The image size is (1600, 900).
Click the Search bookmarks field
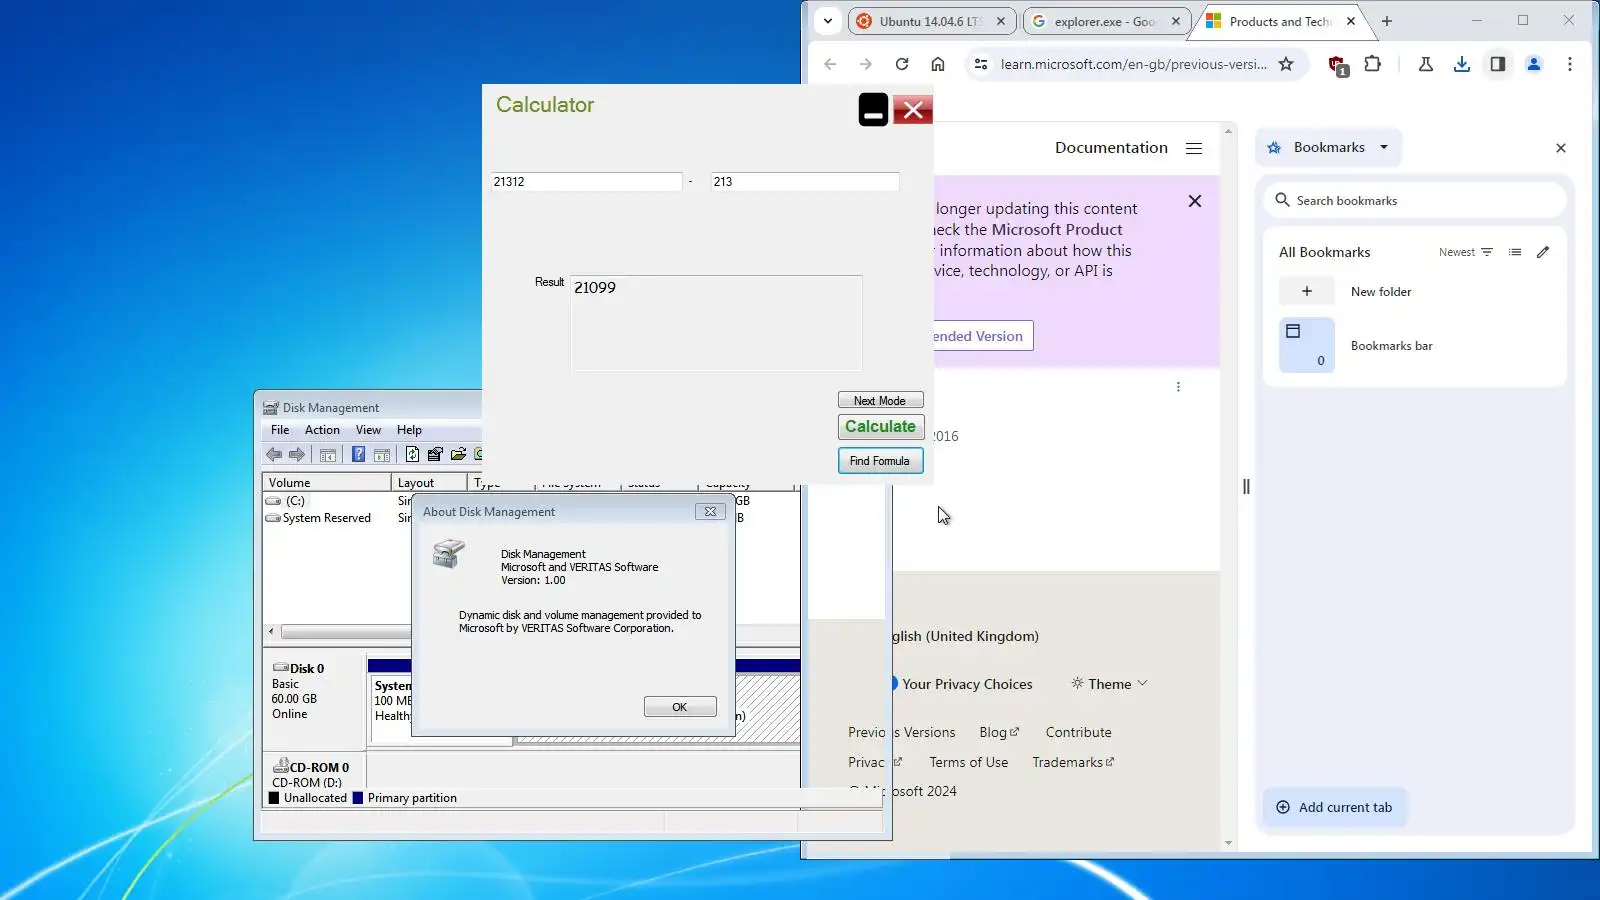point(1415,200)
